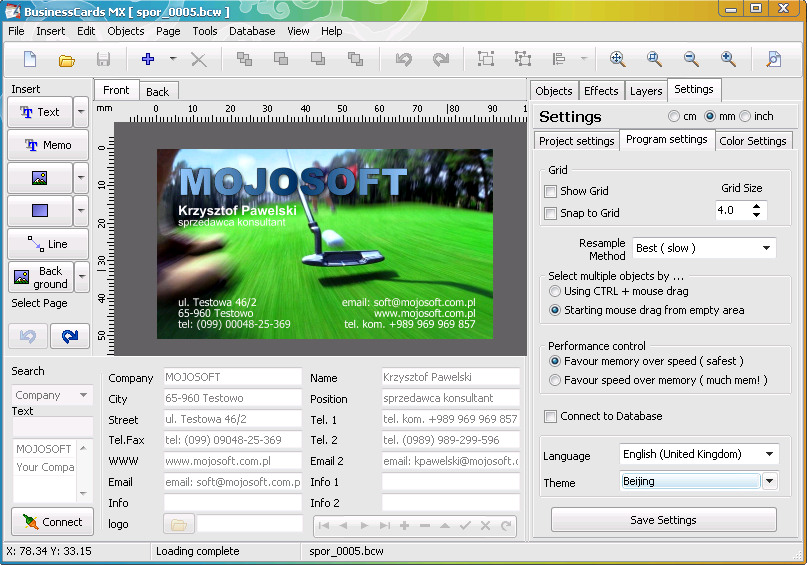Switch to the Effects tab
This screenshot has height=565, width=807.
pos(601,91)
